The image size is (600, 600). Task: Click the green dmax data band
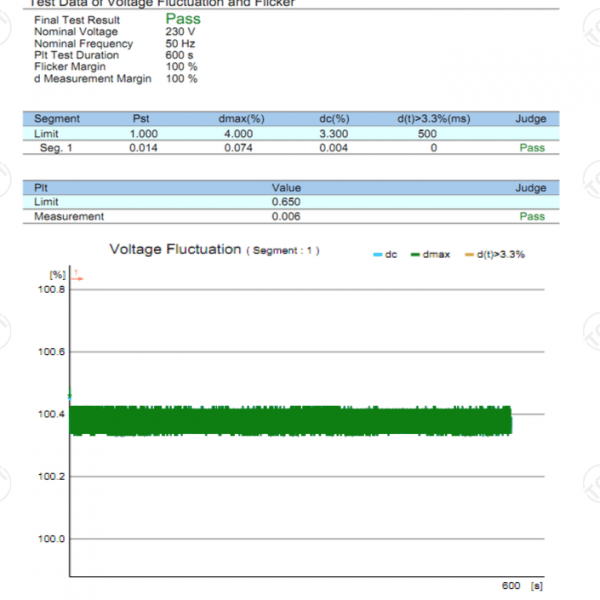[290, 421]
